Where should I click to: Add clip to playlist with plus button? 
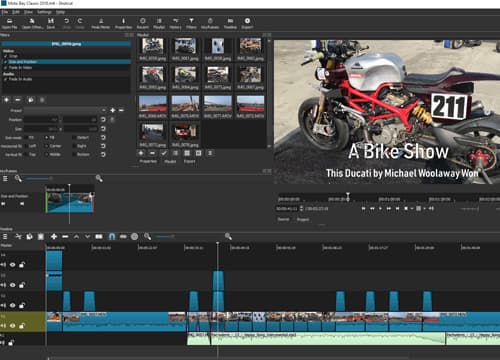tap(141, 153)
